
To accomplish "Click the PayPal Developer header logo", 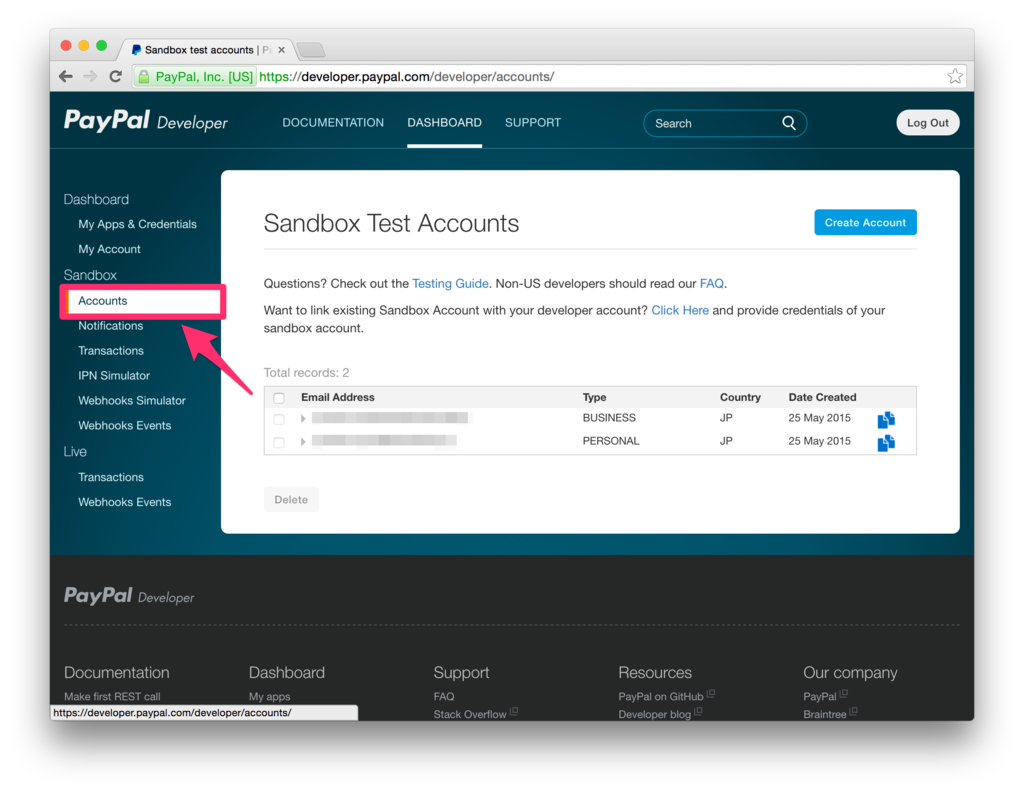I will click(146, 121).
